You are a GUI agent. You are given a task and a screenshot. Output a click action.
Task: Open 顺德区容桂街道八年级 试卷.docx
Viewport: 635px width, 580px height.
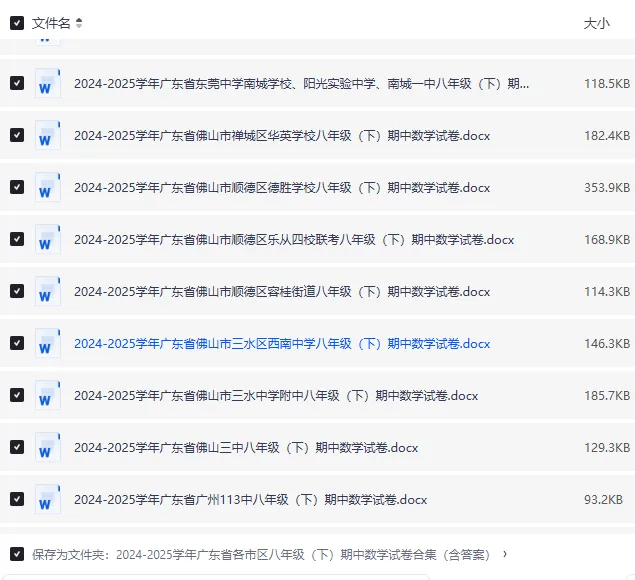[x=282, y=292]
